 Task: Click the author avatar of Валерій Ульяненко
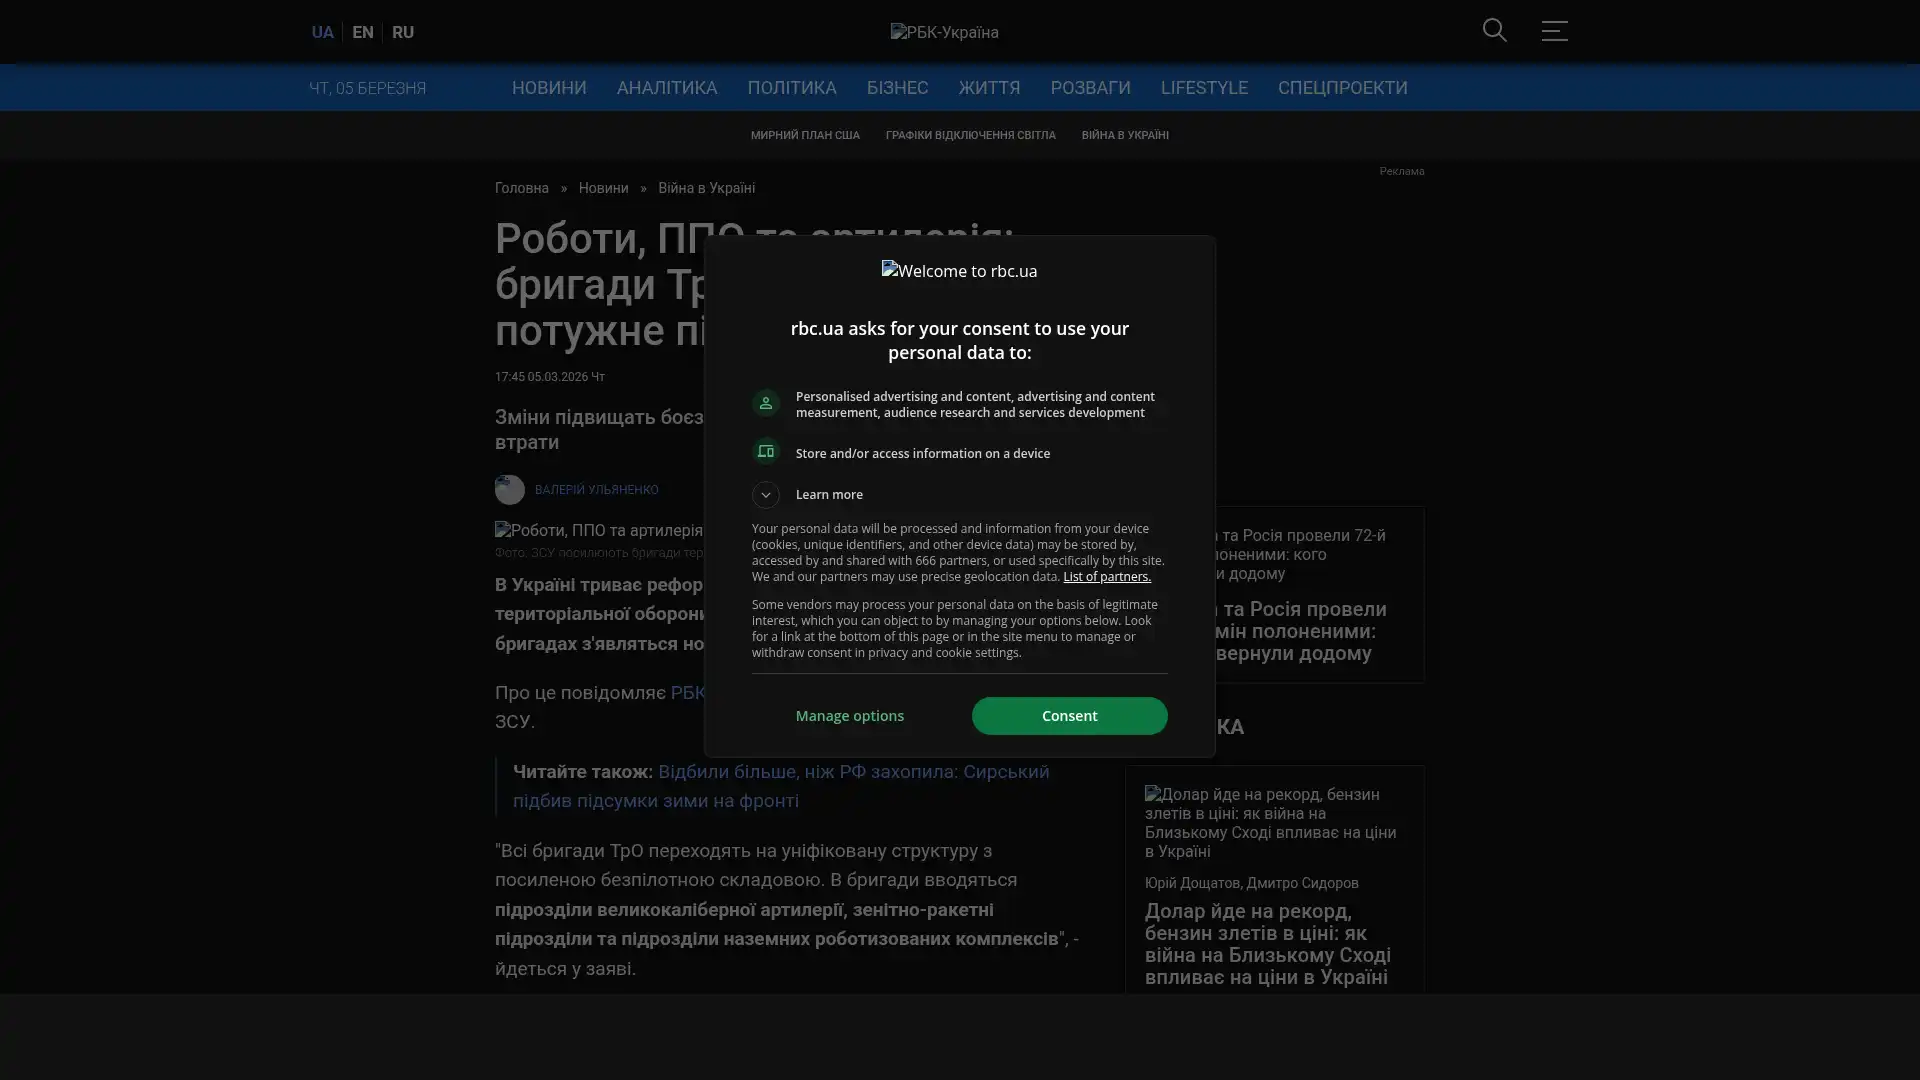tap(510, 490)
